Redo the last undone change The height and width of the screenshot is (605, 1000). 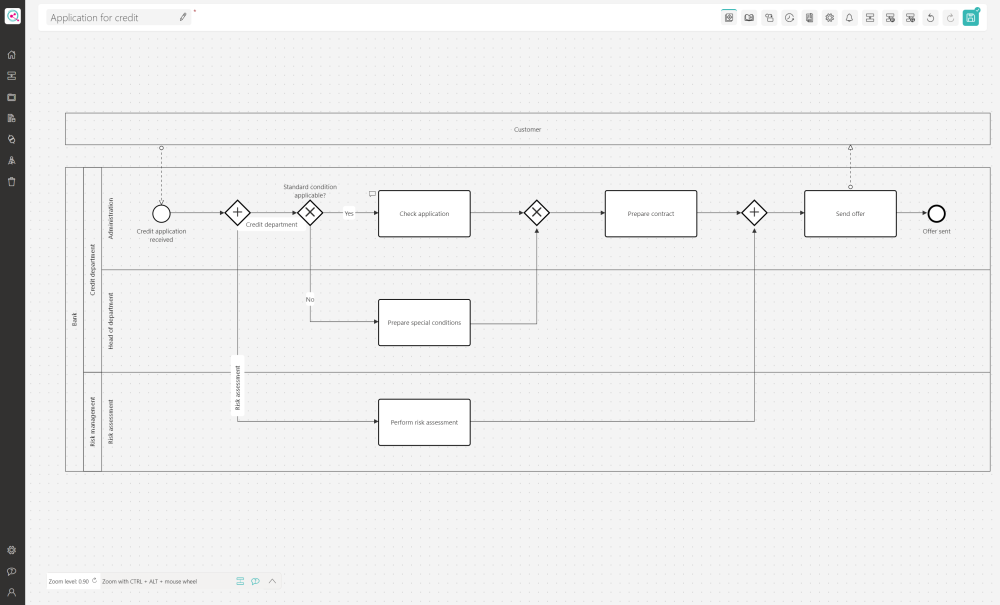950,18
